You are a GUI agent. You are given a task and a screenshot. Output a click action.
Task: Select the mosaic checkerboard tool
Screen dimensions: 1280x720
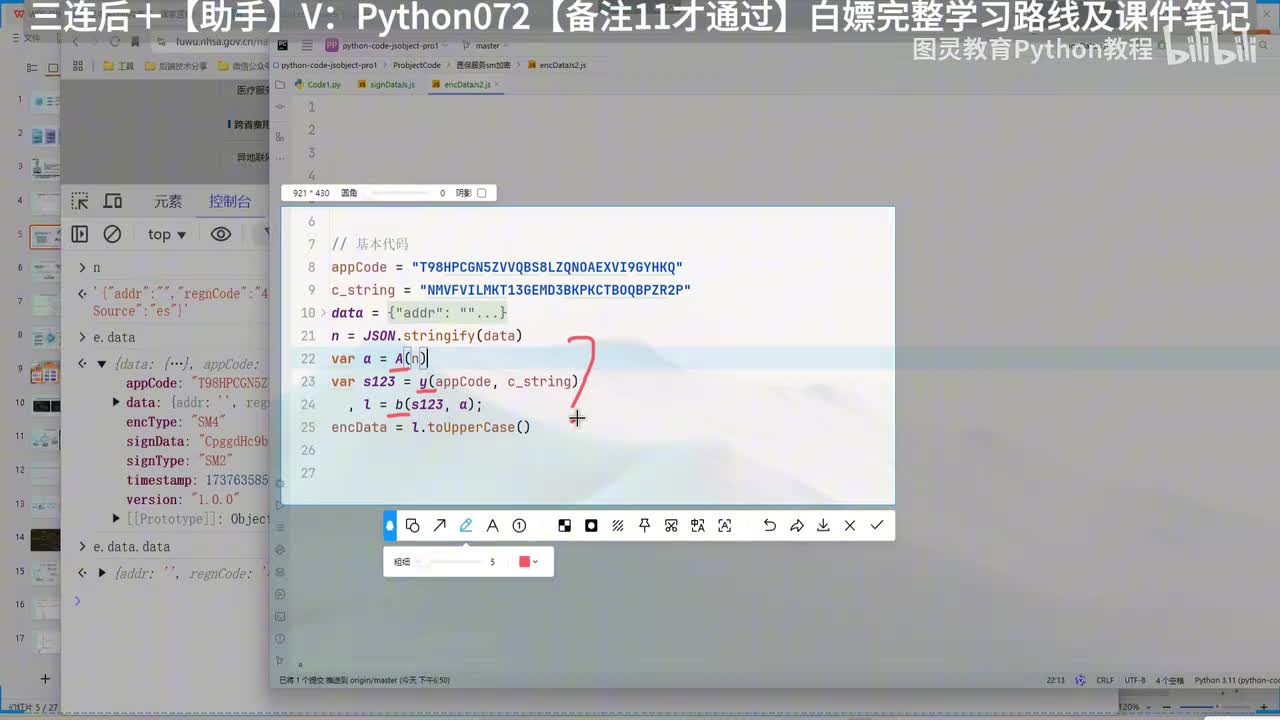point(565,525)
